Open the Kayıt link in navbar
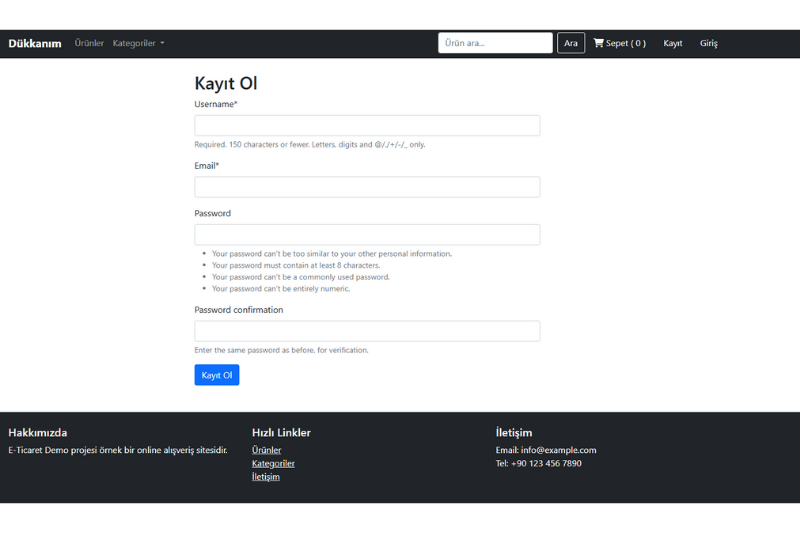Image resolution: width=800 pixels, height=533 pixels. click(673, 43)
